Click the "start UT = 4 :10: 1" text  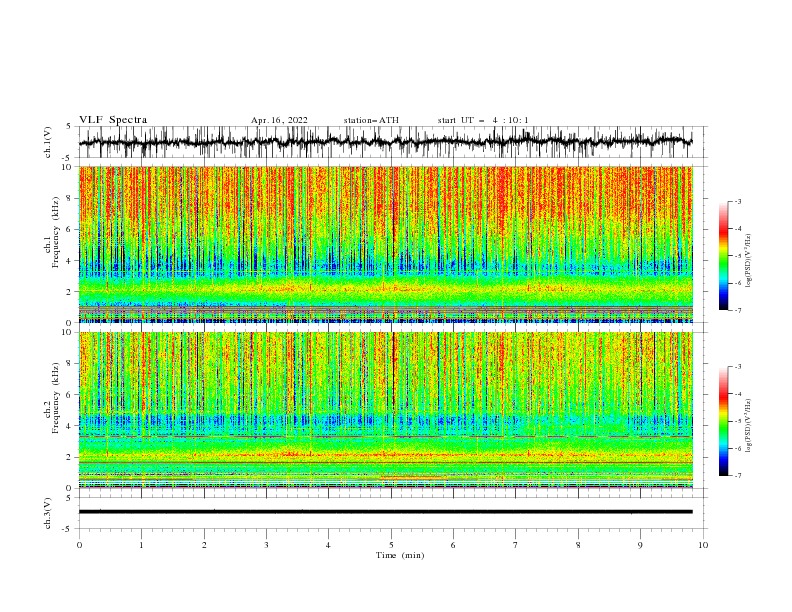[x=483, y=120]
